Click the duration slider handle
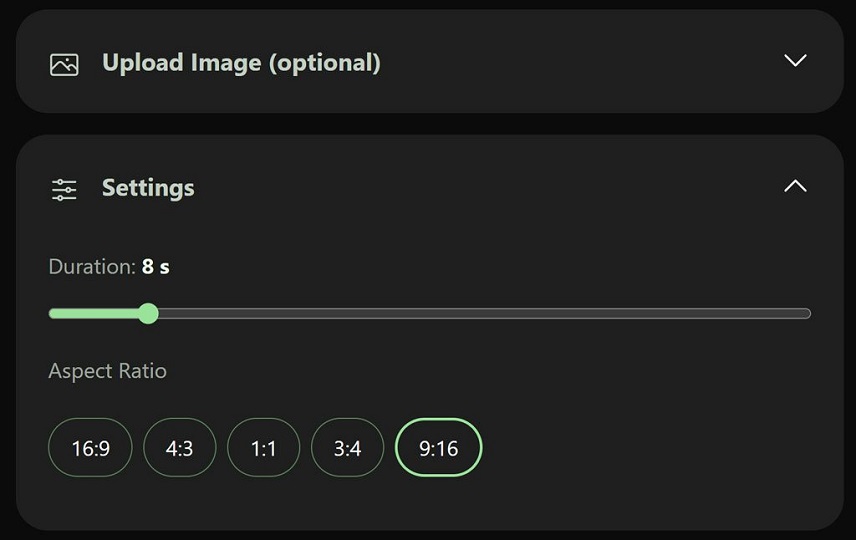 148,313
